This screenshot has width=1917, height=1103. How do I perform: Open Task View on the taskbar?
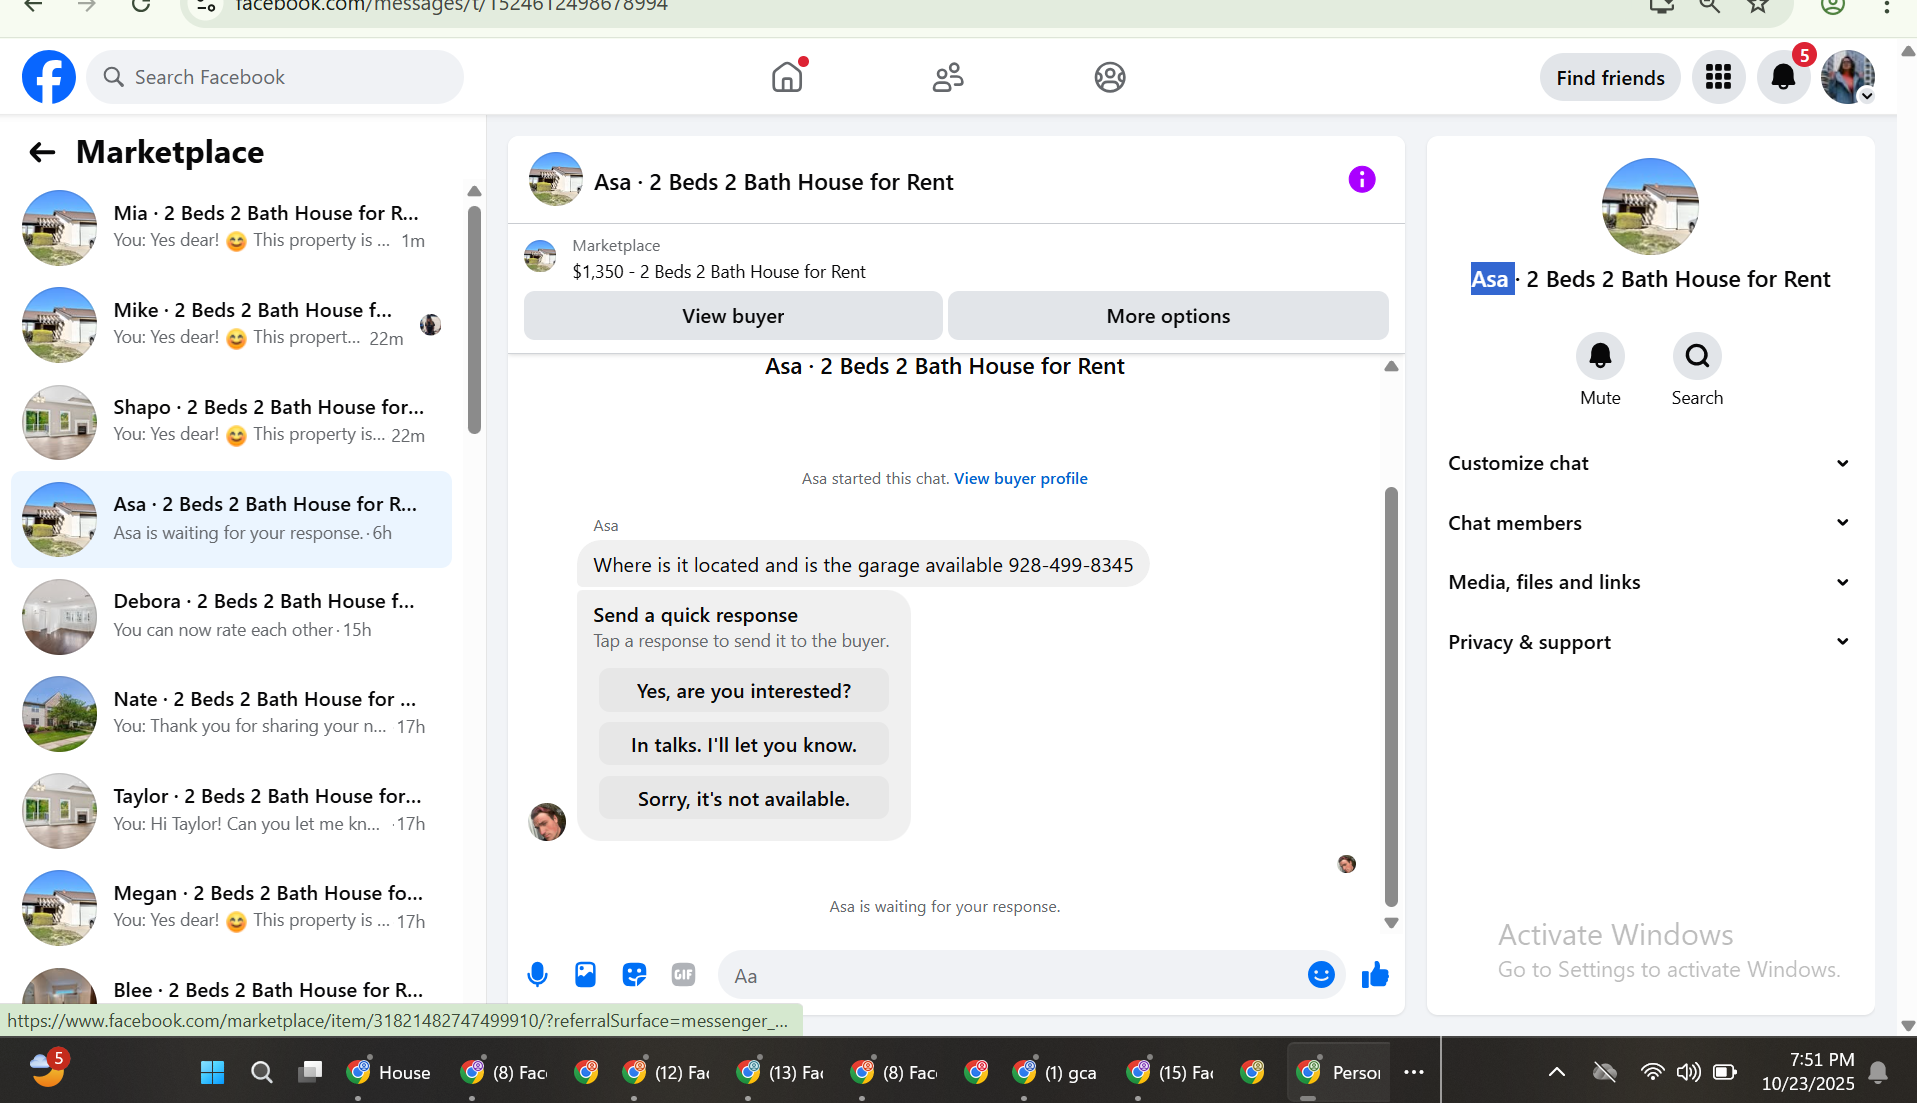pyautogui.click(x=311, y=1072)
